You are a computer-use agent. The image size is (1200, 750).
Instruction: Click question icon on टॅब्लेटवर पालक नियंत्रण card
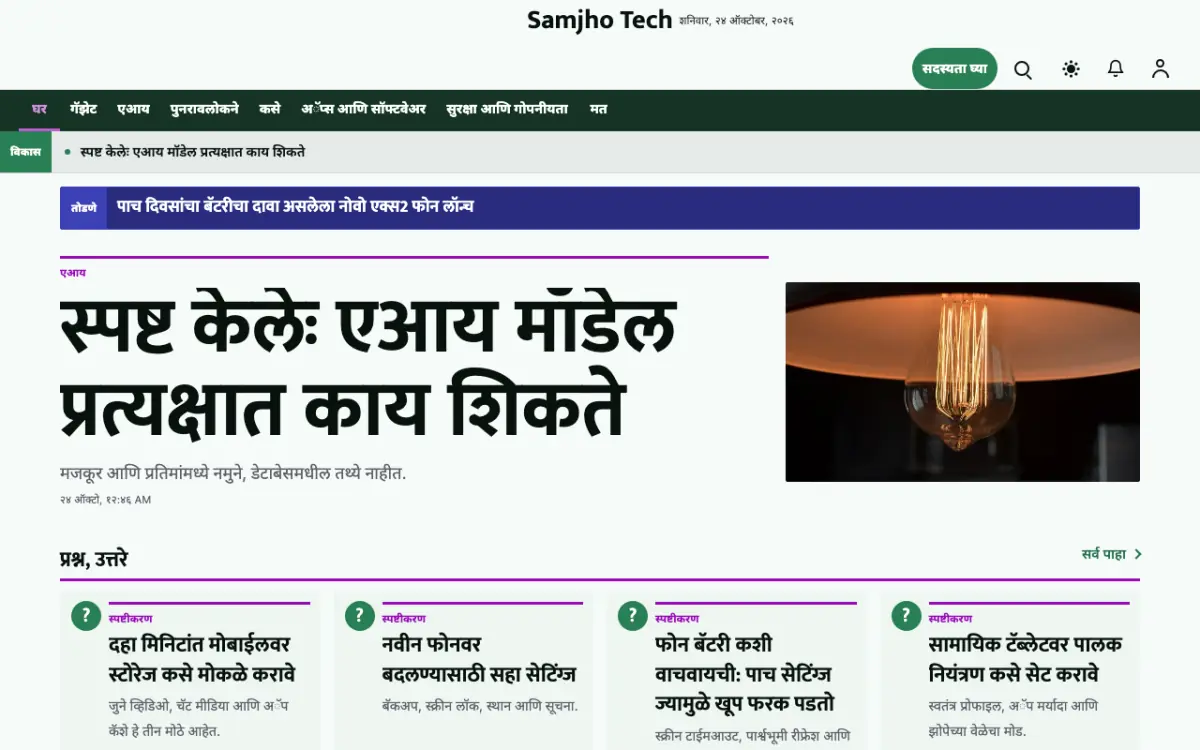coord(906,616)
